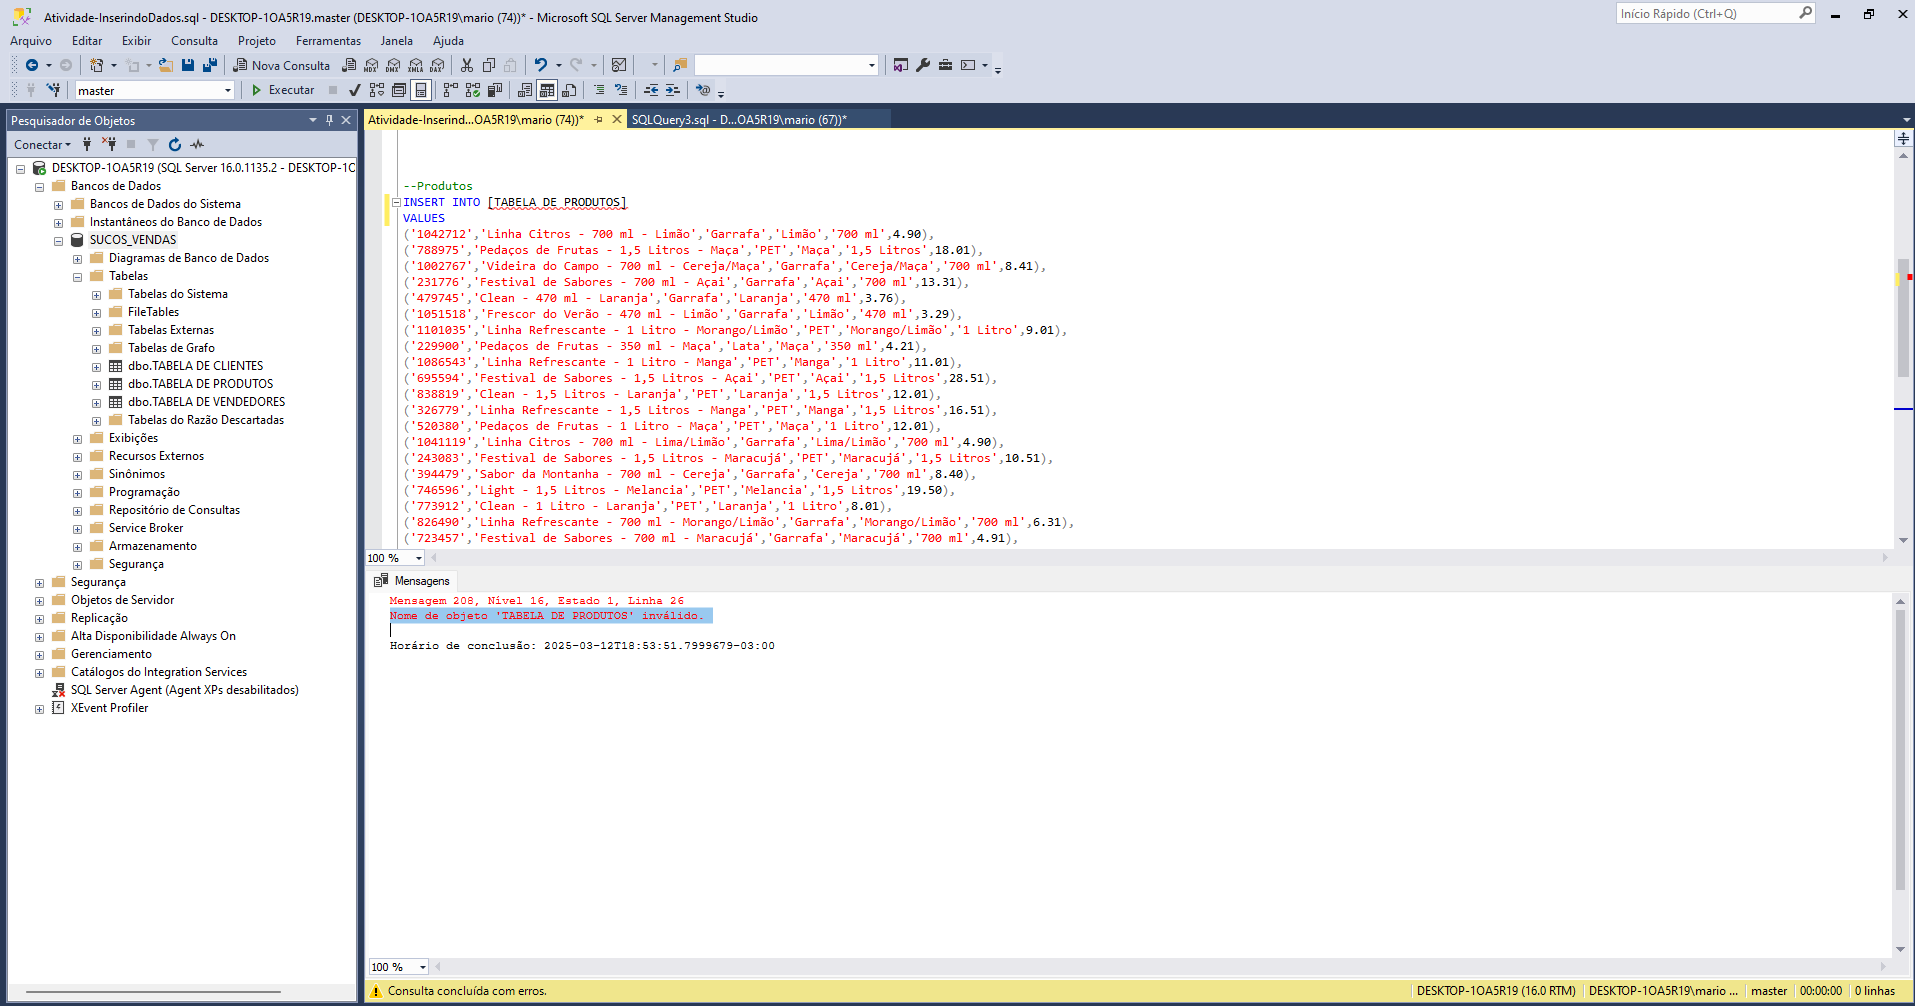Click the wrench Properties icon
This screenshot has width=1915, height=1006.
pyautogui.click(x=923, y=65)
